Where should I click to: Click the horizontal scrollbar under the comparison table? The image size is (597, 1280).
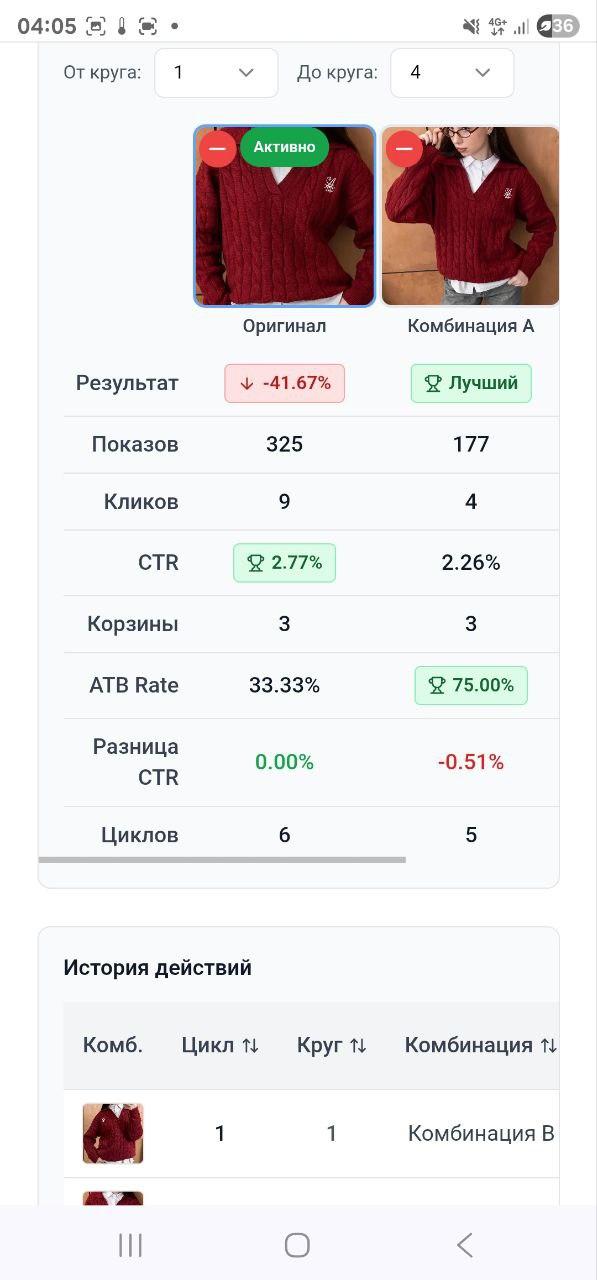point(222,858)
